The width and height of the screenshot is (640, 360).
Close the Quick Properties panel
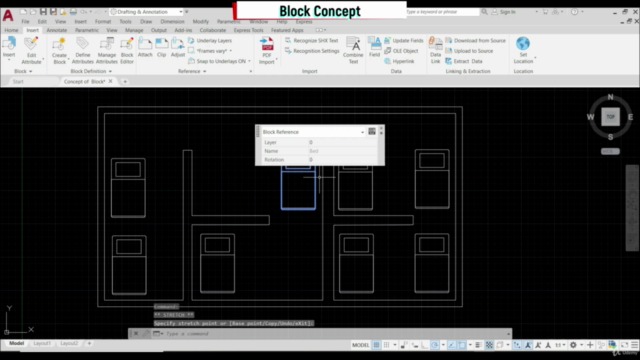pyautogui.click(x=381, y=128)
